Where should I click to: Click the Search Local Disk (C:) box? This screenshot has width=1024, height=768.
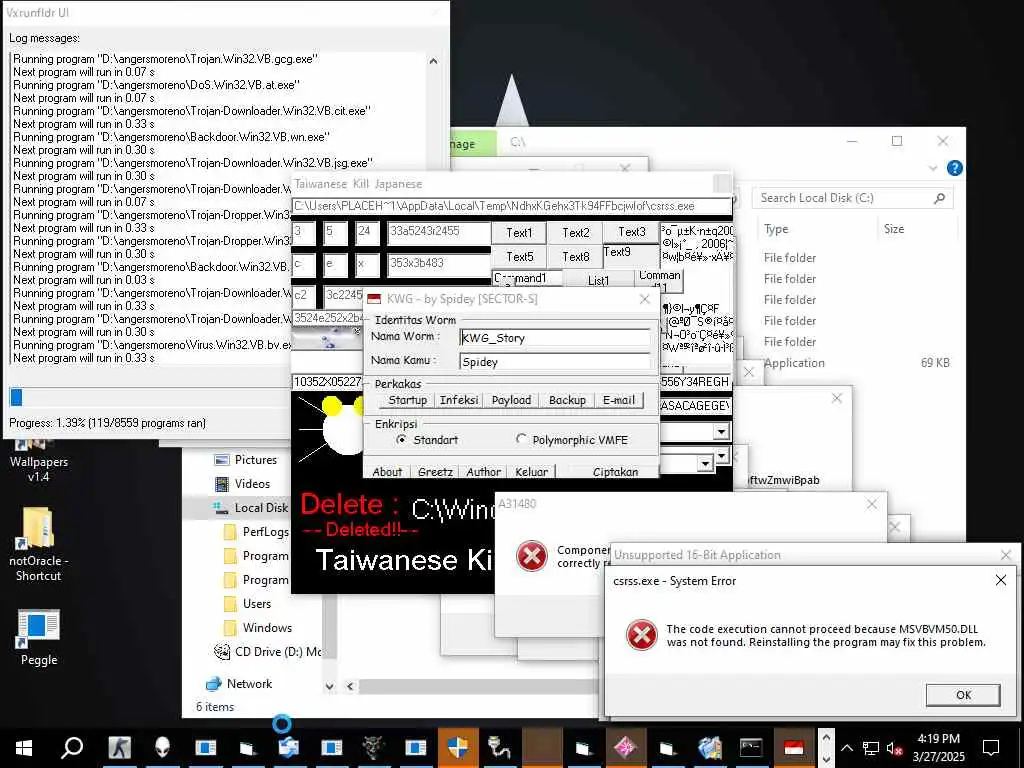click(852, 198)
